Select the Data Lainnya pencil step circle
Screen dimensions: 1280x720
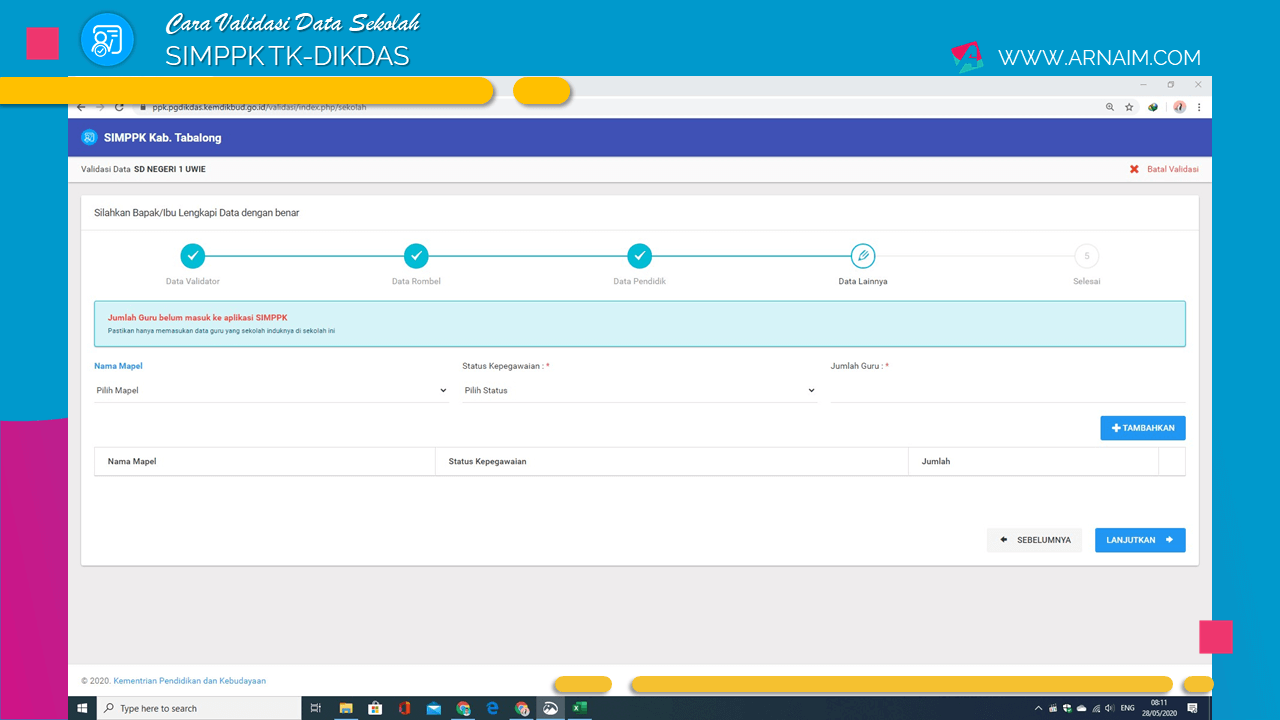pyautogui.click(x=863, y=256)
